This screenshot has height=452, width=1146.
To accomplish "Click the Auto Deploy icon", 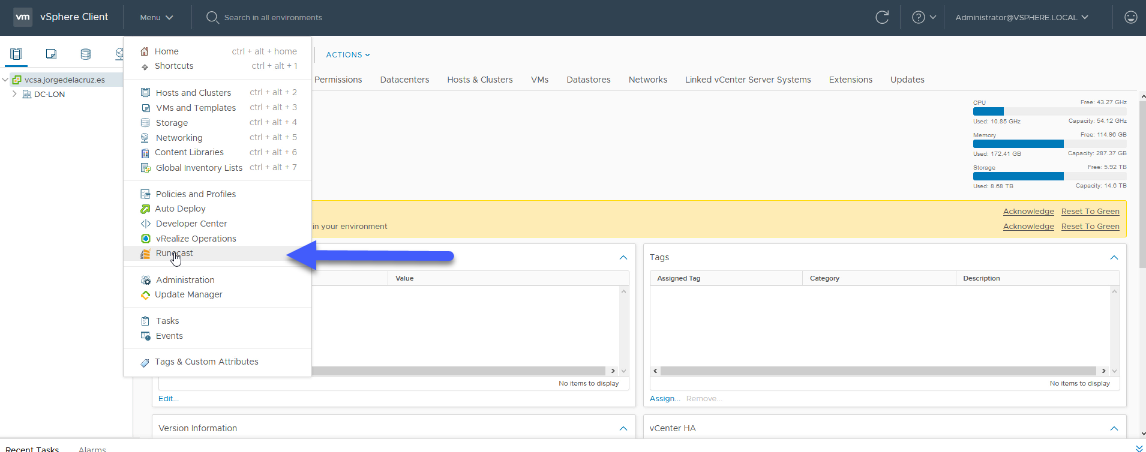I will click(x=145, y=209).
